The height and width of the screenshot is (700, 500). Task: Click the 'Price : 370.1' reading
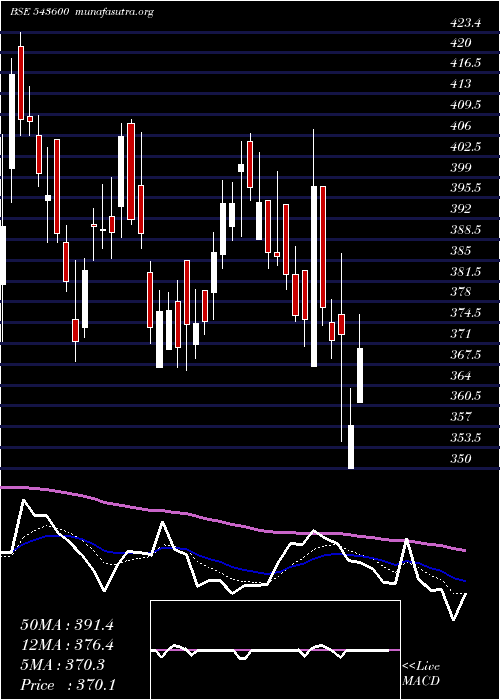coord(67,685)
